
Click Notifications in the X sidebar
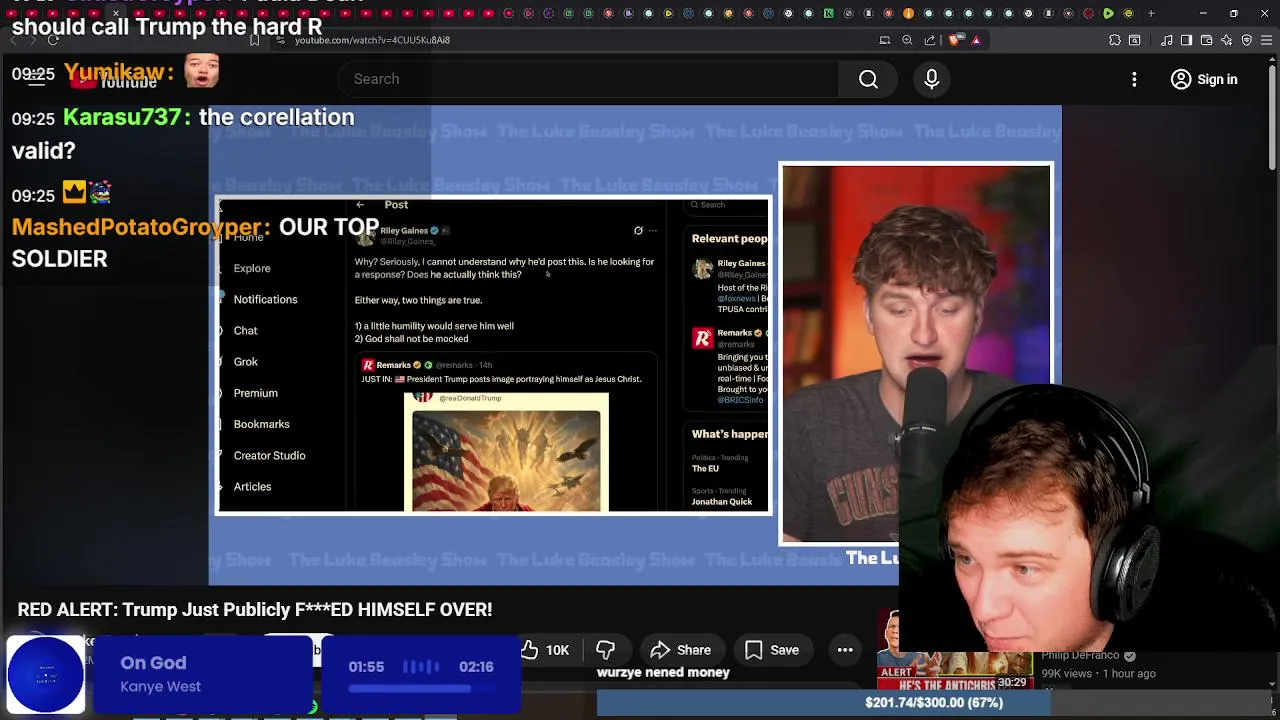coord(265,299)
